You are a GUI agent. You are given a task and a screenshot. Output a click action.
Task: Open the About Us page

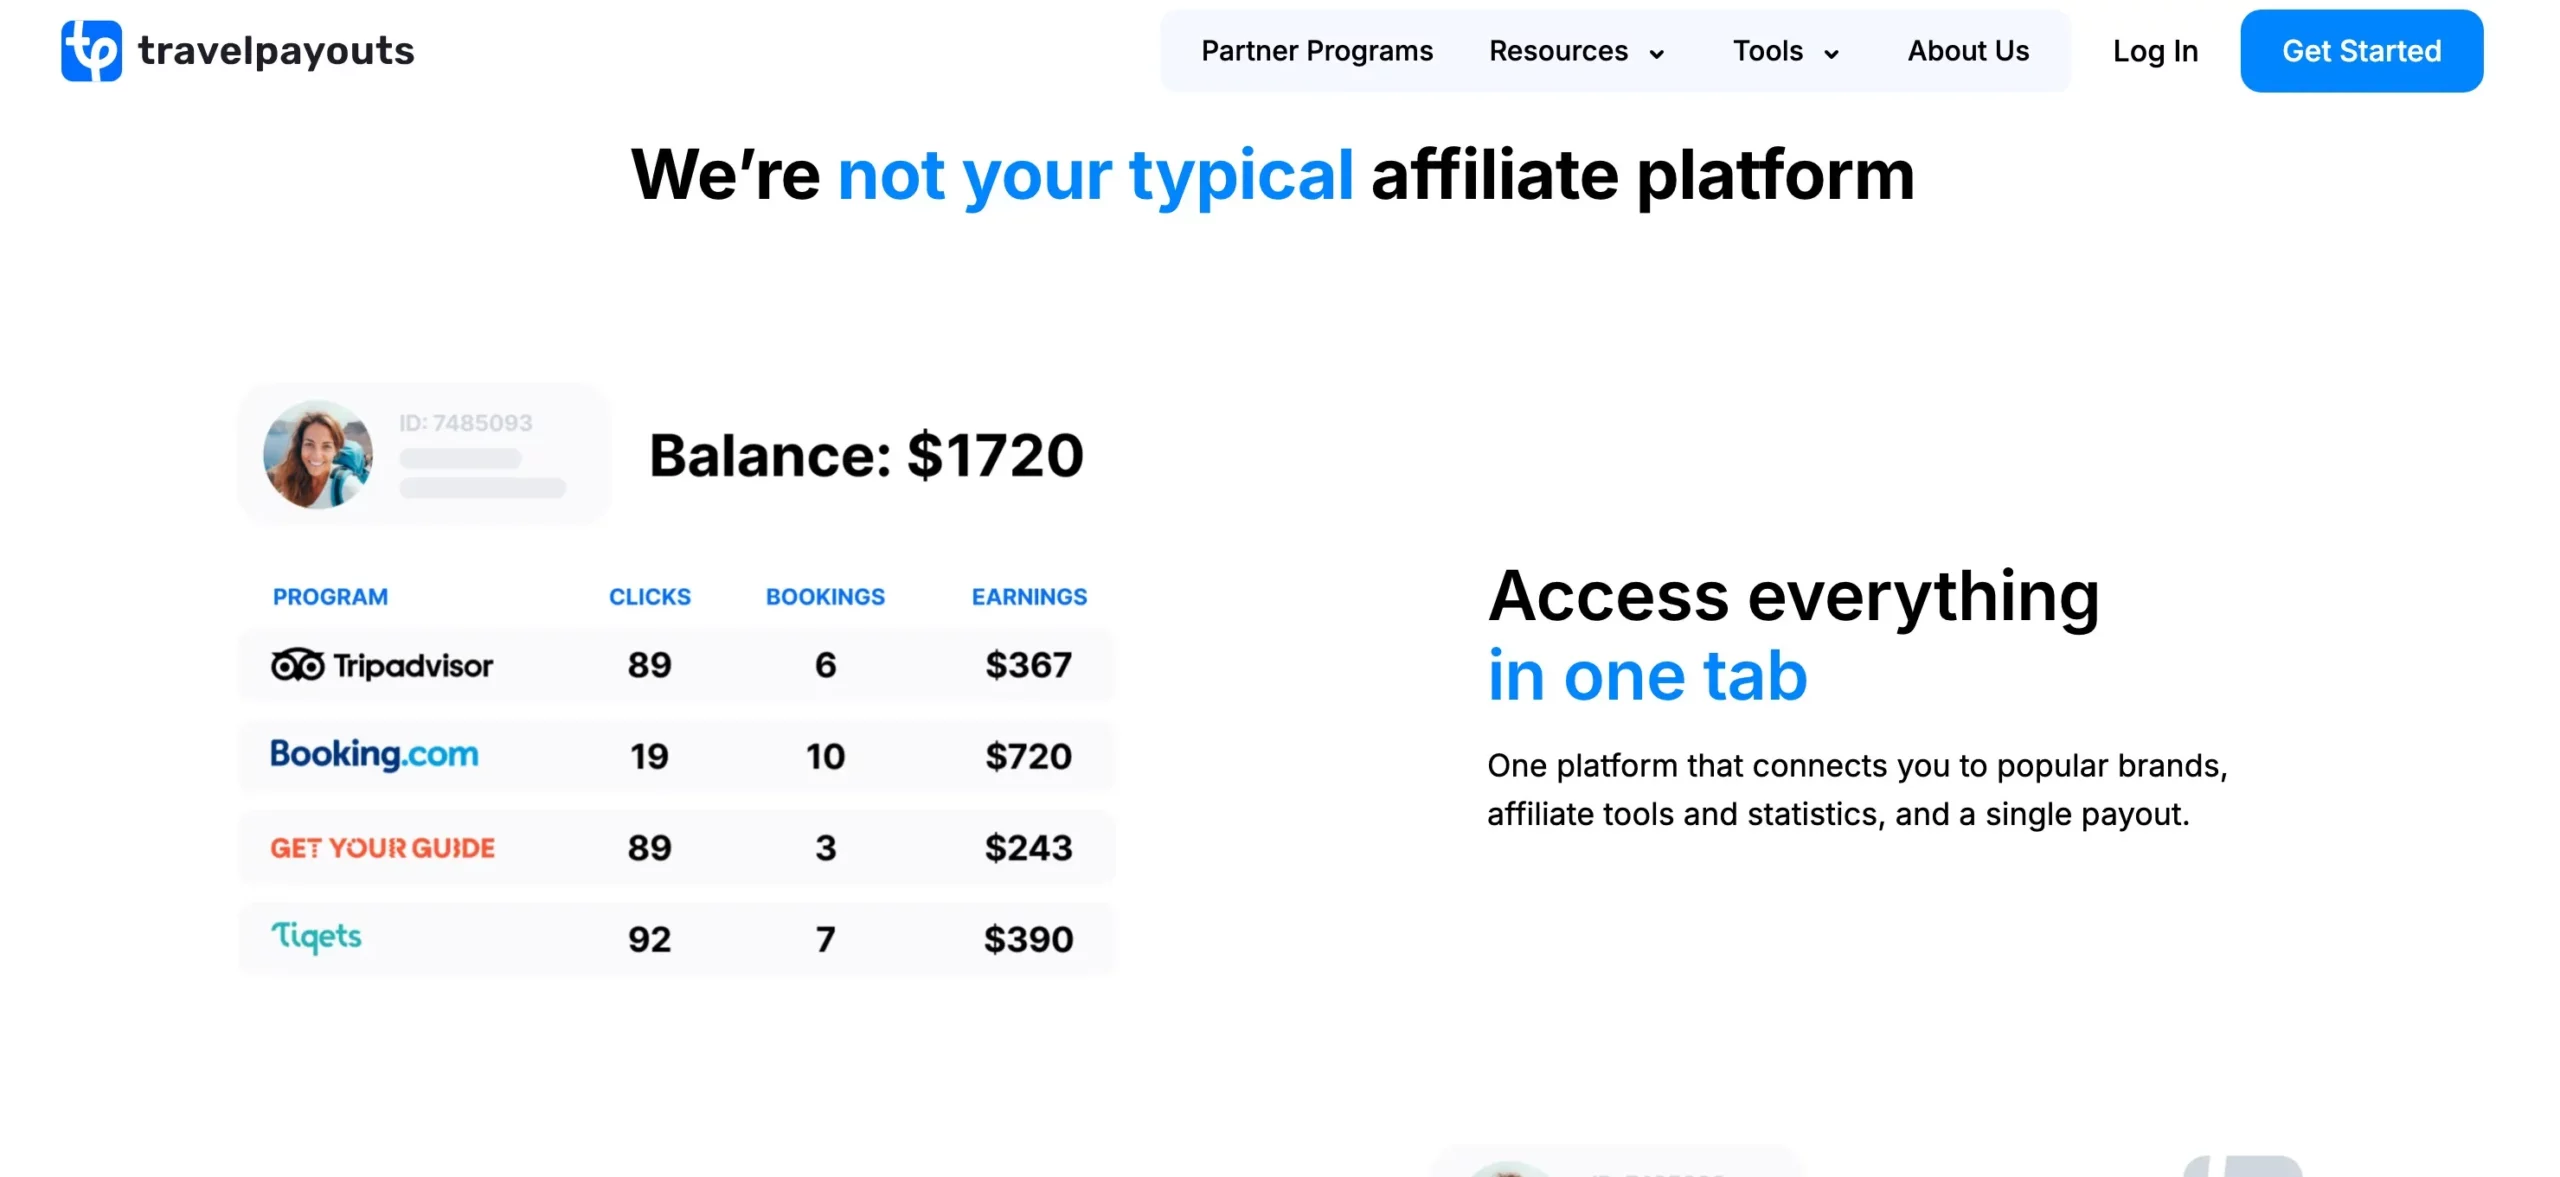[1967, 51]
